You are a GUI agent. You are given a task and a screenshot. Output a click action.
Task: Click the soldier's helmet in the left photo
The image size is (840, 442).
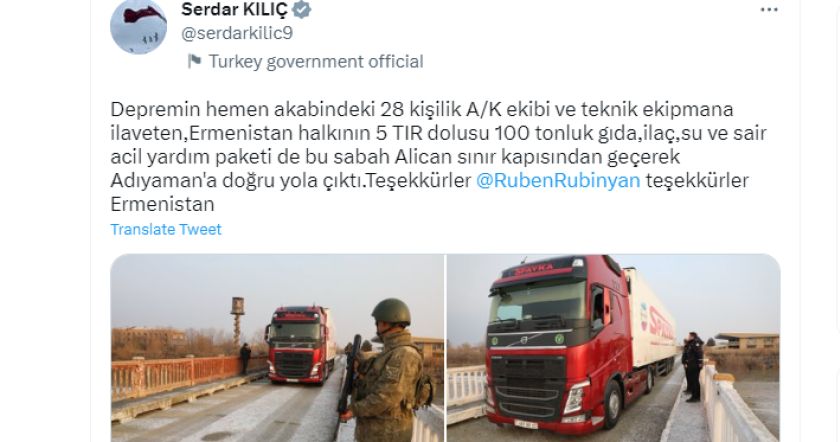pyautogui.click(x=391, y=312)
